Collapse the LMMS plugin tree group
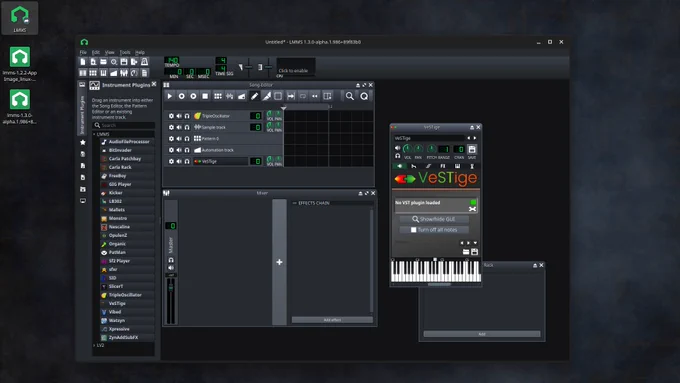 pyautogui.click(x=95, y=134)
